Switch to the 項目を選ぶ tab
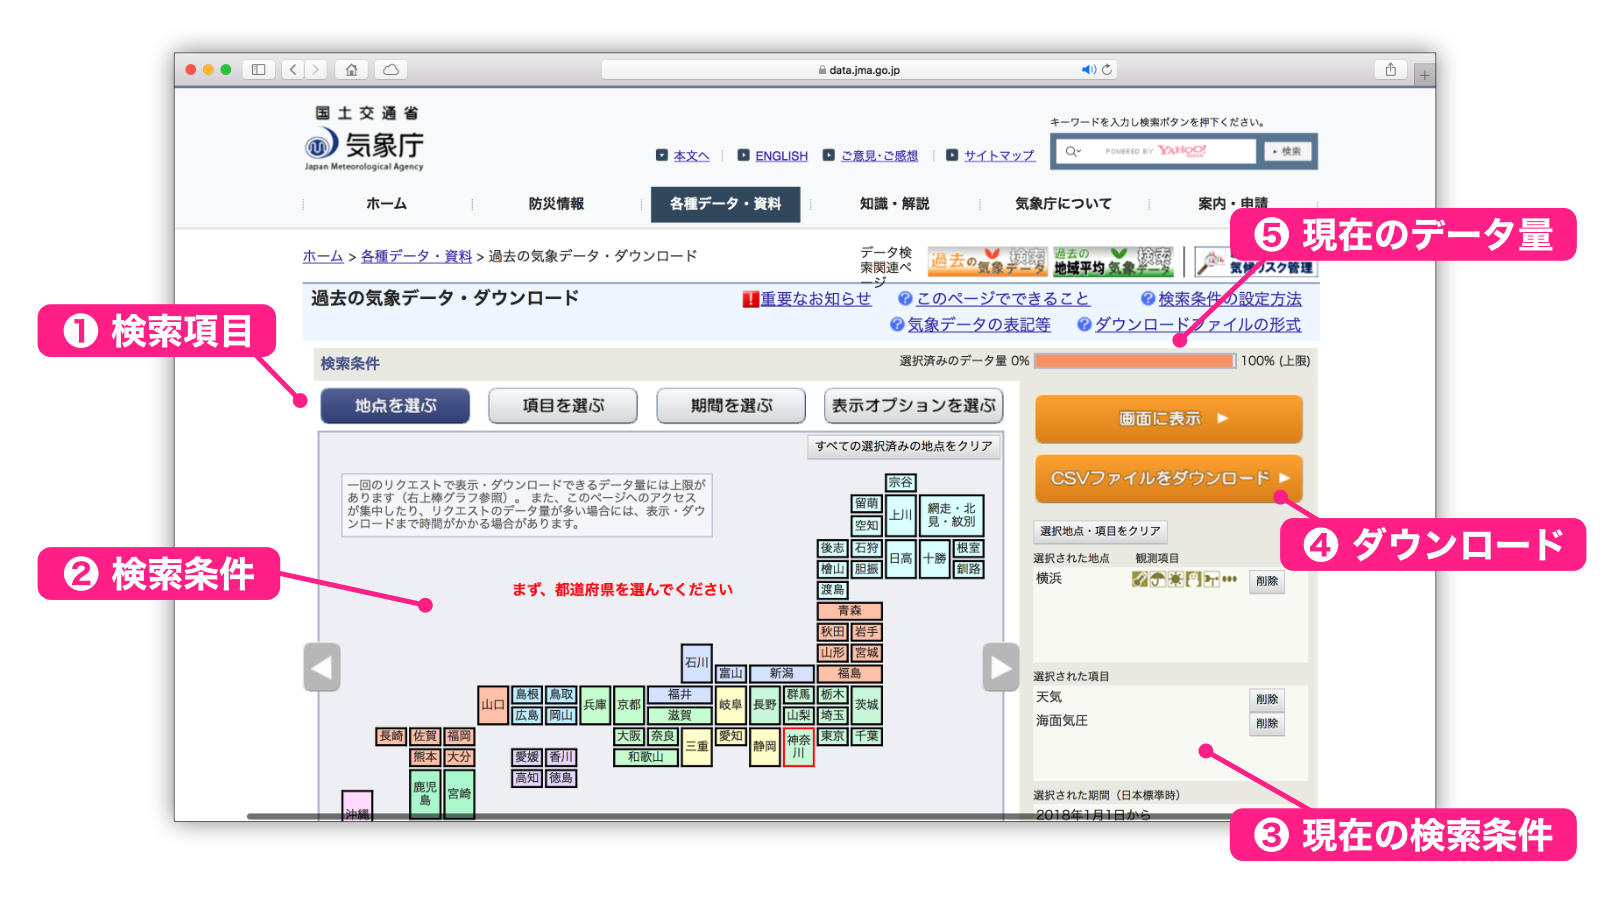Image resolution: width=1624 pixels, height=914 pixels. 563,406
